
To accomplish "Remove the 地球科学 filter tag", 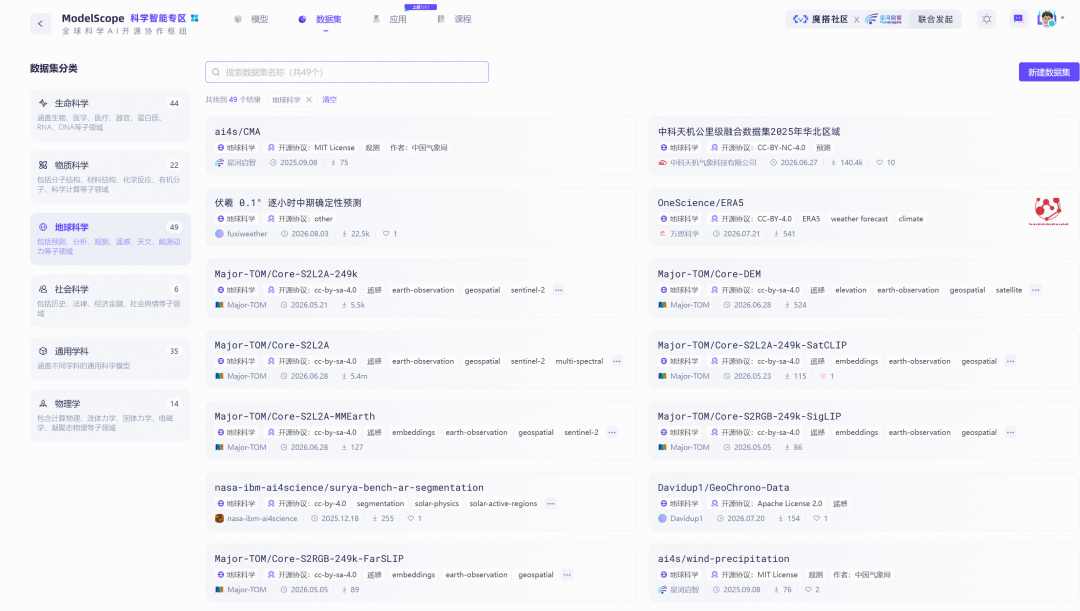I will point(309,100).
